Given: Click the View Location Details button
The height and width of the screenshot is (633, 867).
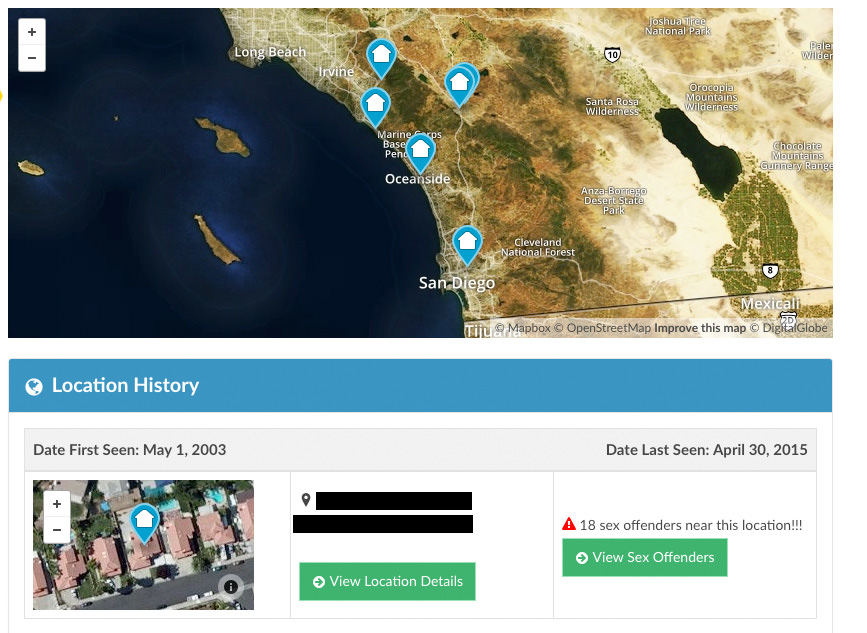Looking at the screenshot, I should pos(387,581).
